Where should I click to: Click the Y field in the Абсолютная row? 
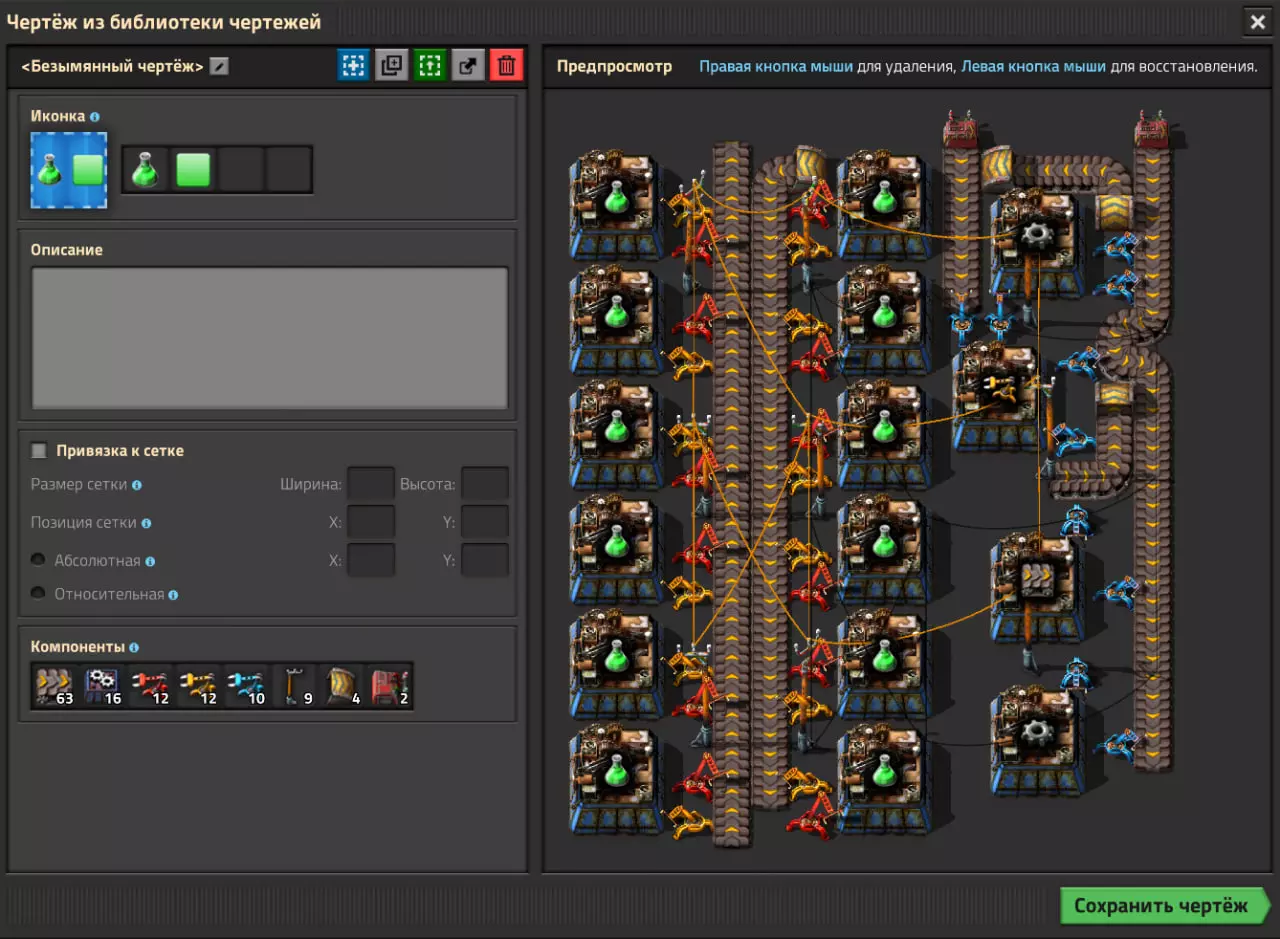pos(485,560)
